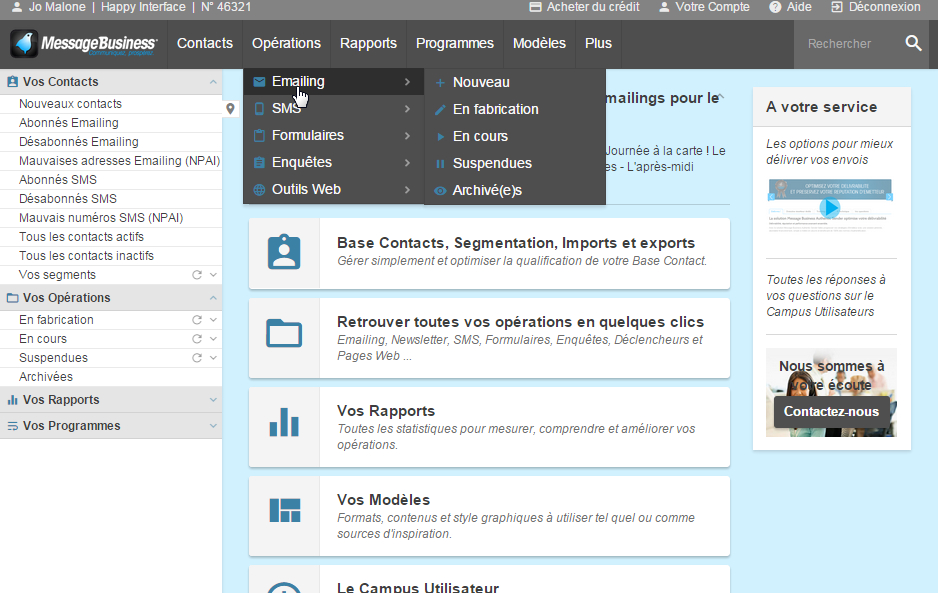Viewport: 938px width, 593px height.
Task: Click the map pin icon by Nouveaux contacts
Action: tap(230, 108)
